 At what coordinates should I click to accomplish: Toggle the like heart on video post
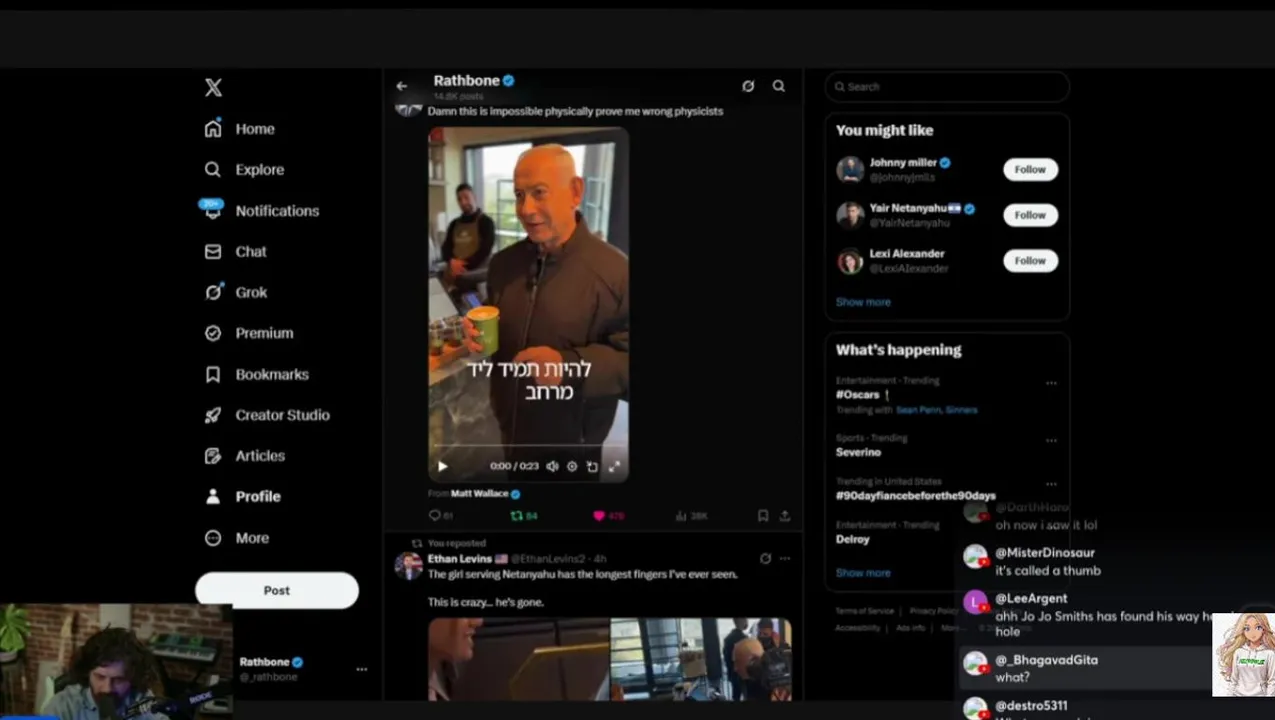tap(599, 516)
